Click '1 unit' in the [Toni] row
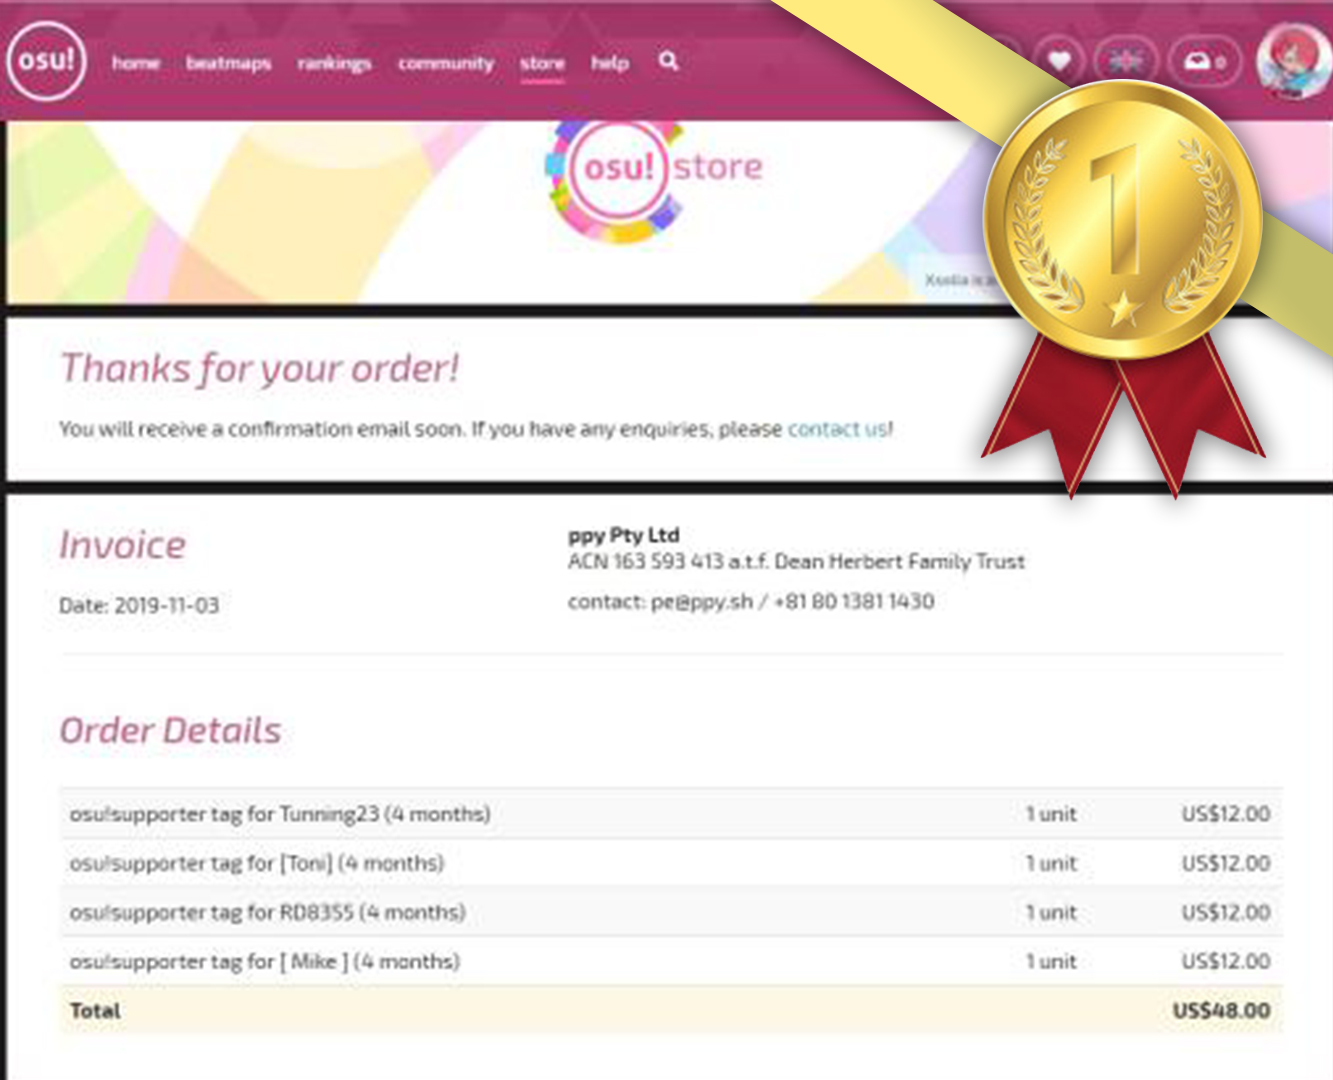Screen dimensions: 1333x1080 click(x=1052, y=863)
